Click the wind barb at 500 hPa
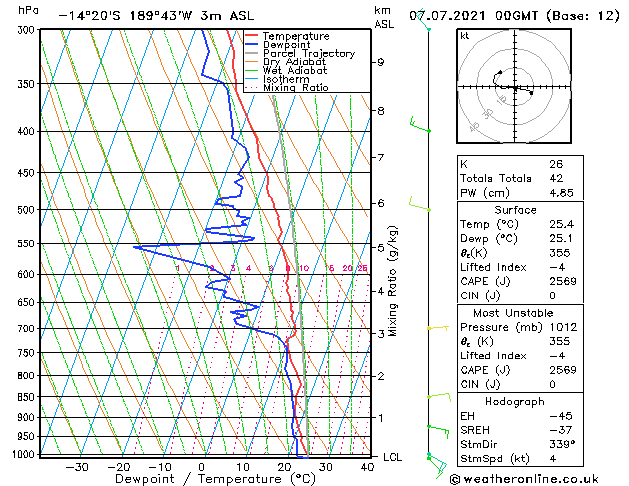The height and width of the screenshot is (486, 629). [420, 203]
